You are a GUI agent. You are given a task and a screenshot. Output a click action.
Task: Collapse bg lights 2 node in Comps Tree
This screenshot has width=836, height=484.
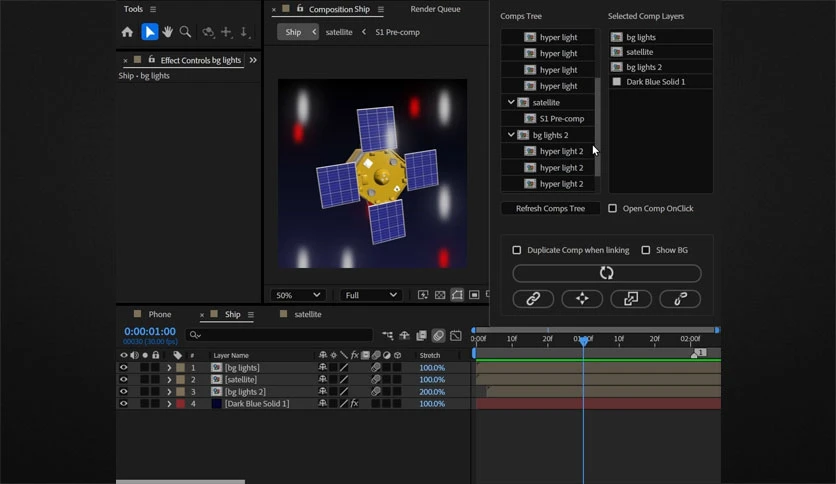tap(511, 135)
